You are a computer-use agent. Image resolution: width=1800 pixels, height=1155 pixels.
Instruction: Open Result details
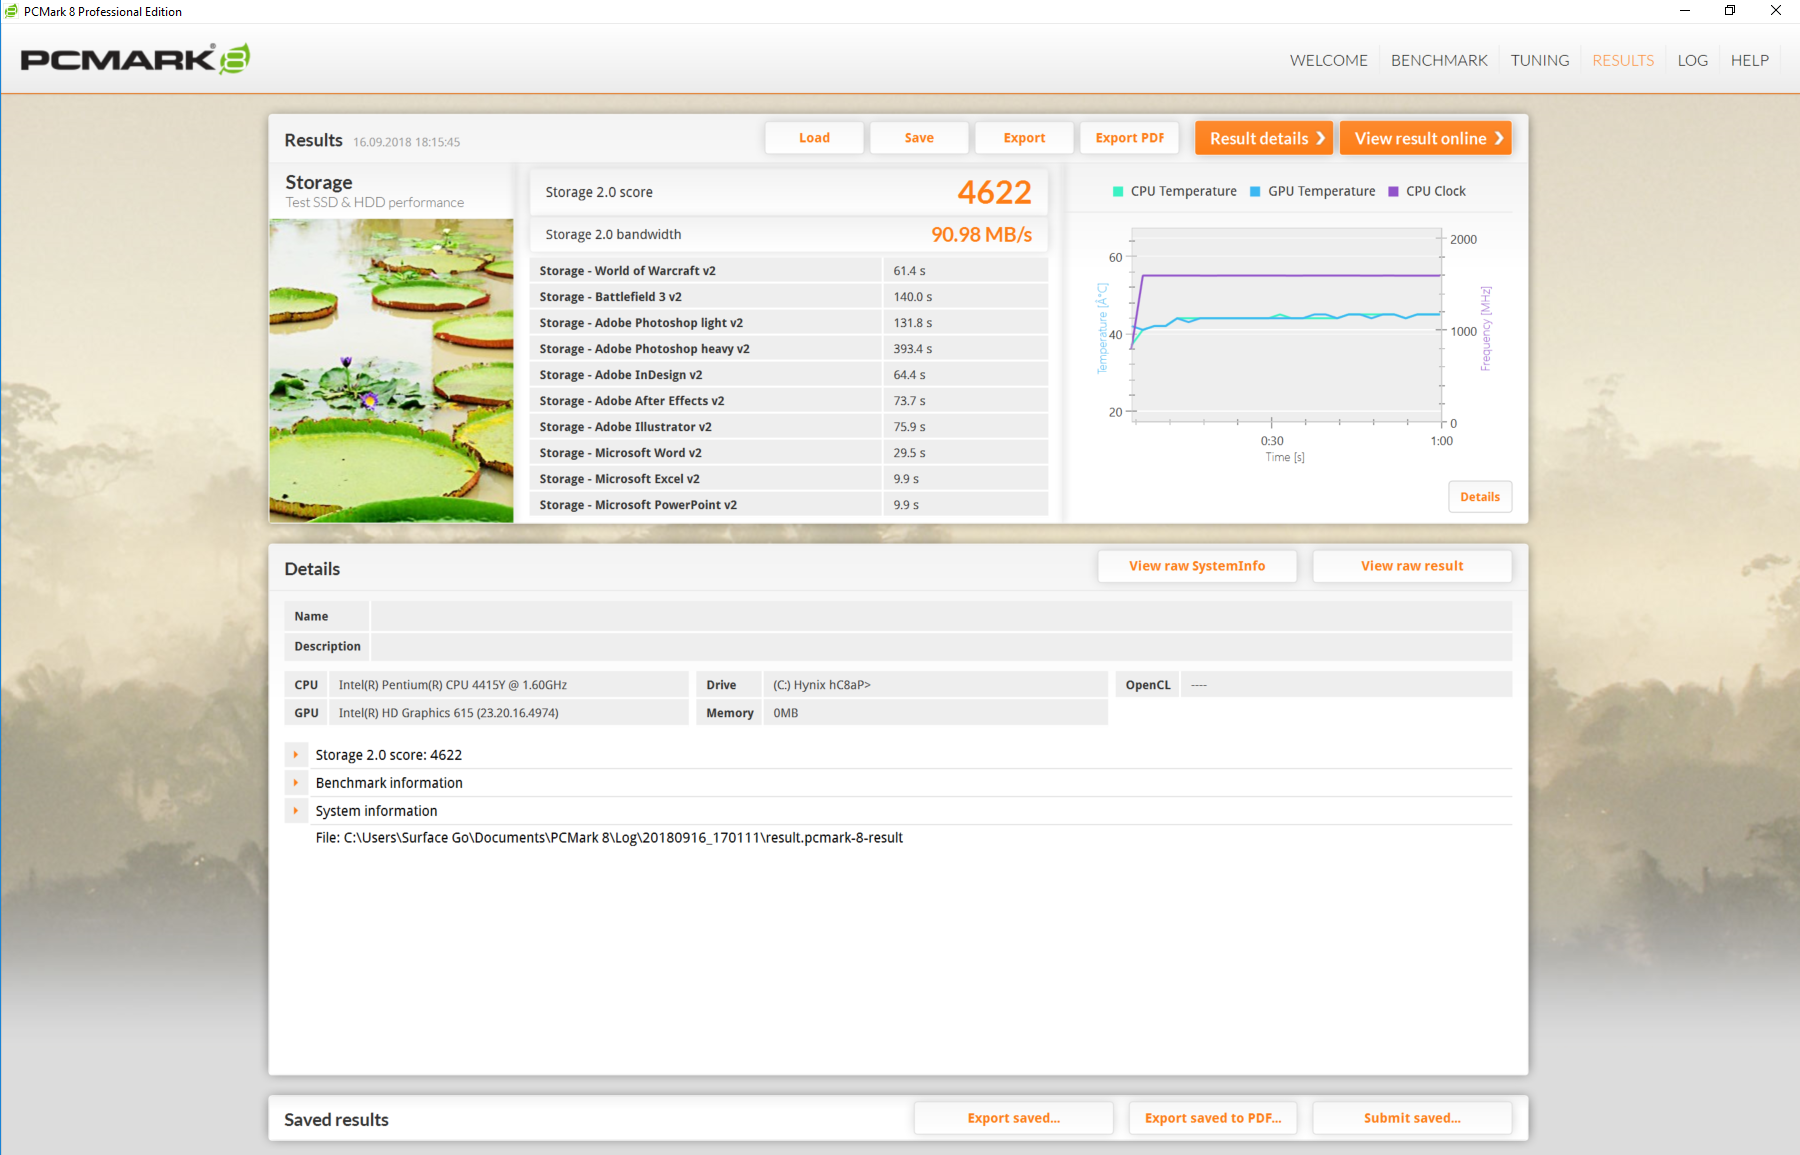(x=1264, y=138)
